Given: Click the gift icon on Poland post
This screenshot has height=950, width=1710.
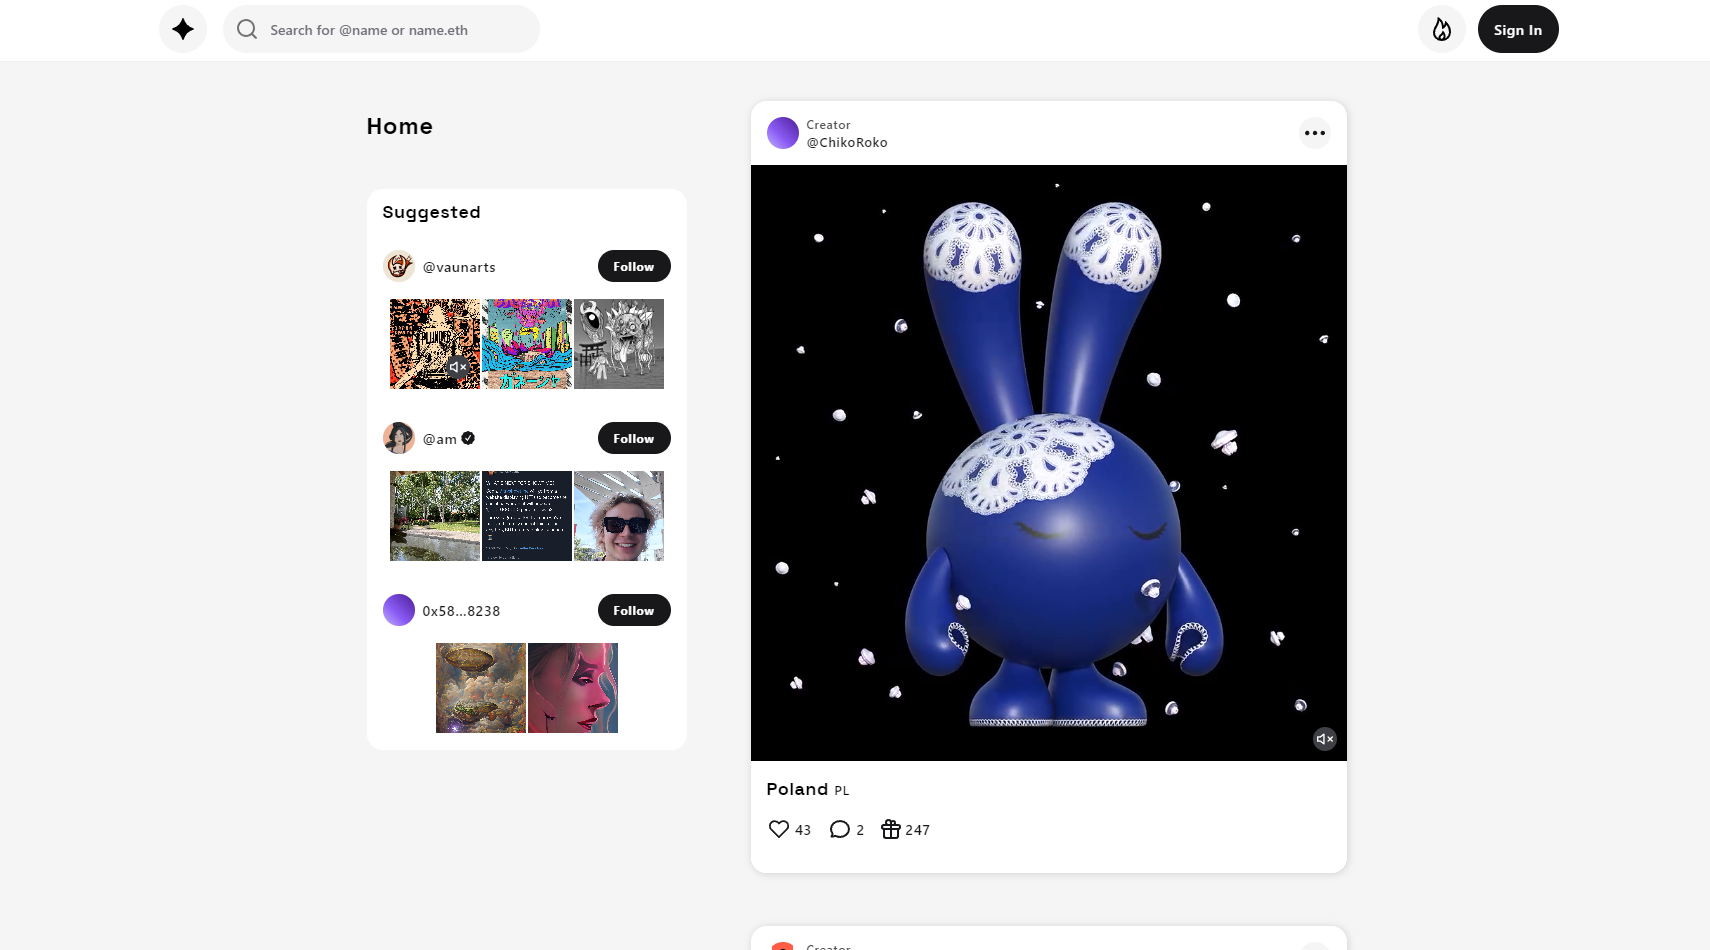Looking at the screenshot, I should pyautogui.click(x=891, y=829).
